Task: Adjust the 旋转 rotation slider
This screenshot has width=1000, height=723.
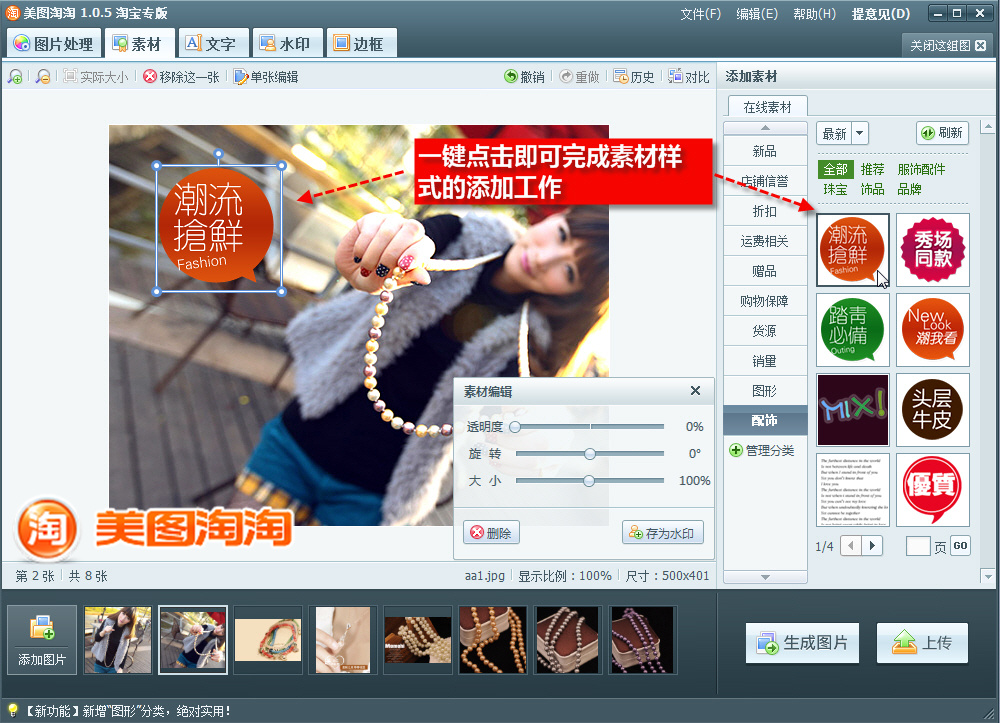Action: pos(589,453)
